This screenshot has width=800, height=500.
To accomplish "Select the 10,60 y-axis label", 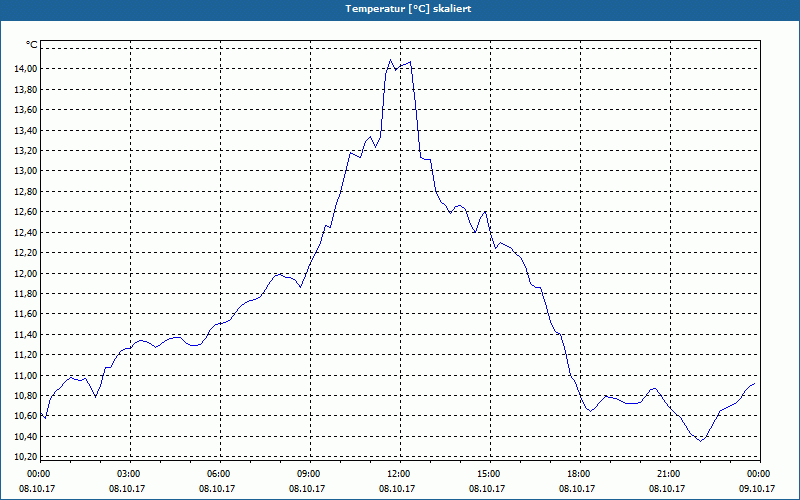I will coord(25,416).
